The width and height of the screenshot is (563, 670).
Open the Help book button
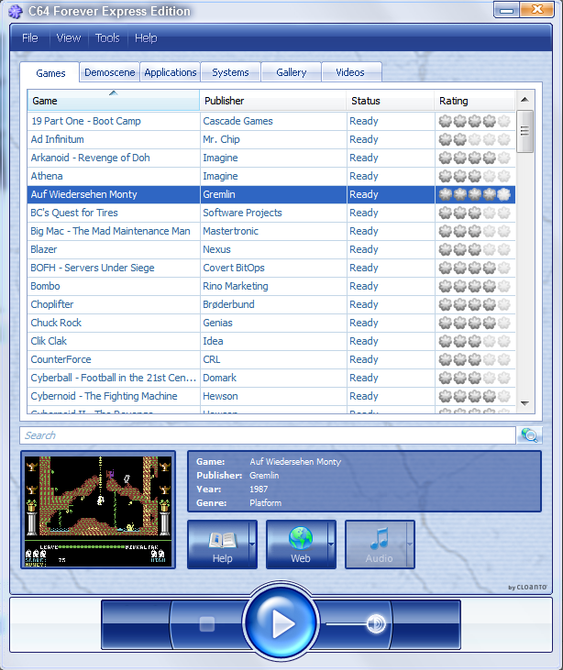click(x=218, y=545)
